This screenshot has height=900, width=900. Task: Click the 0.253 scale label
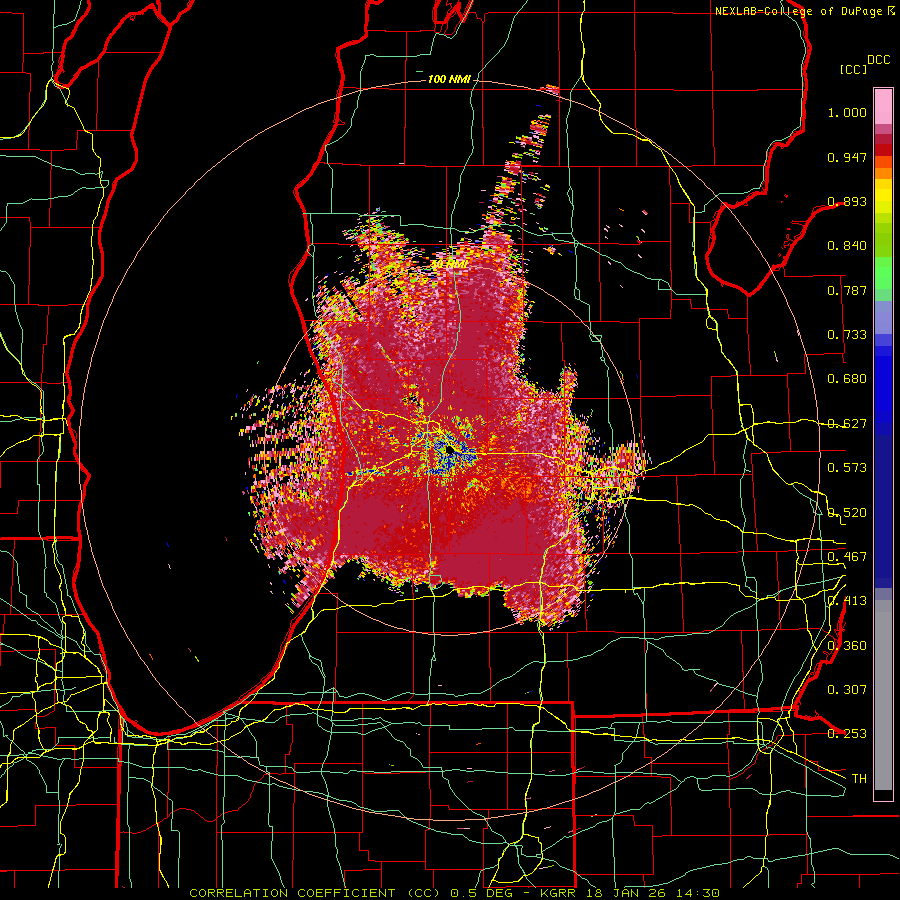click(847, 734)
